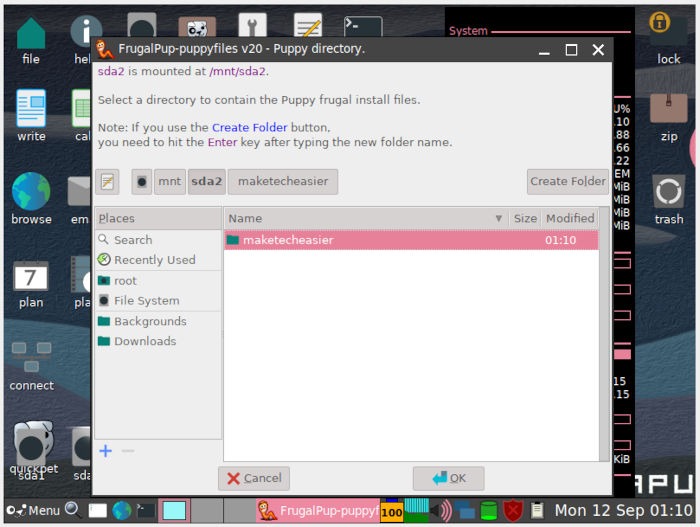
Task: Open the red firewall shield tray icon
Action: pyautogui.click(x=513, y=510)
